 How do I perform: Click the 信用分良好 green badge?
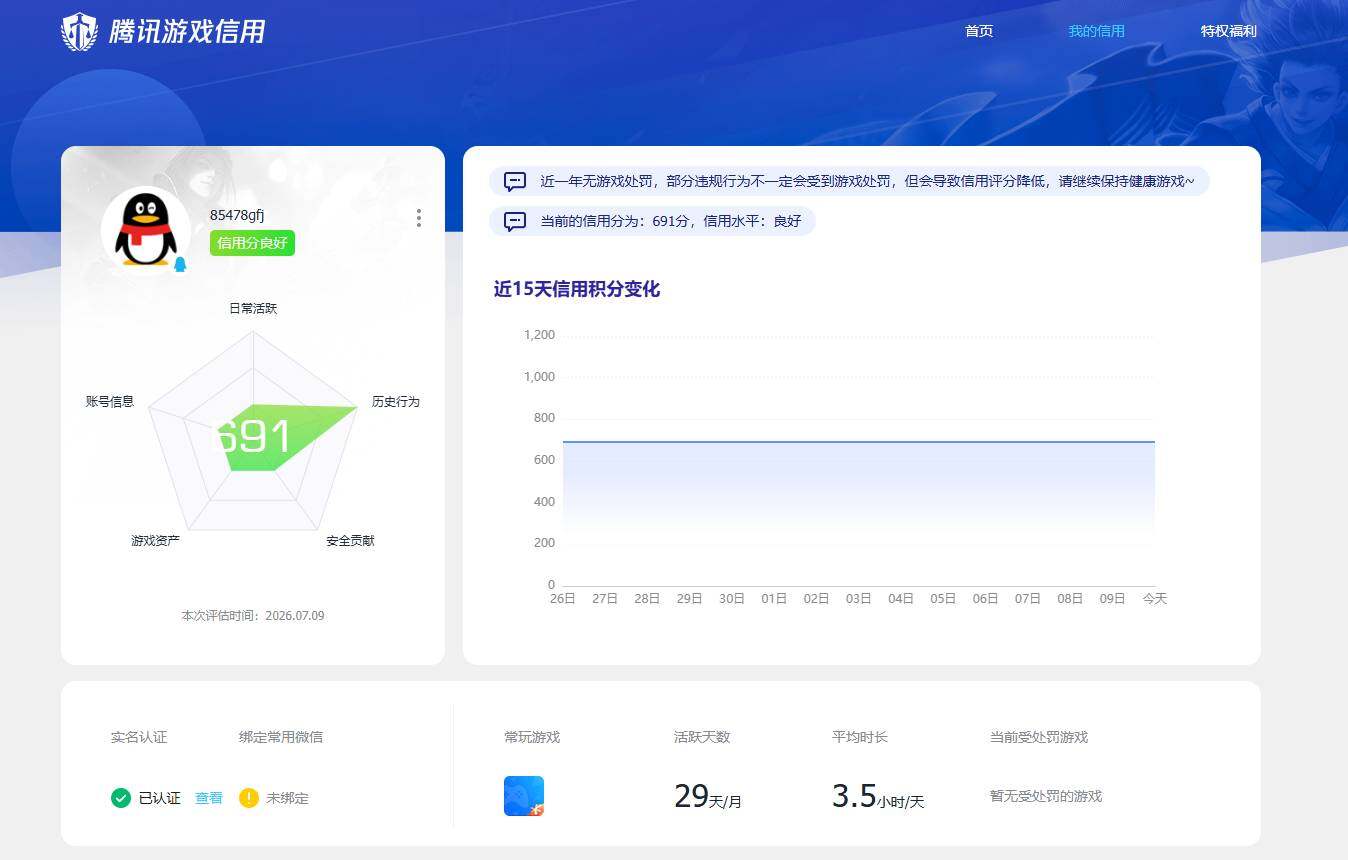(x=252, y=243)
